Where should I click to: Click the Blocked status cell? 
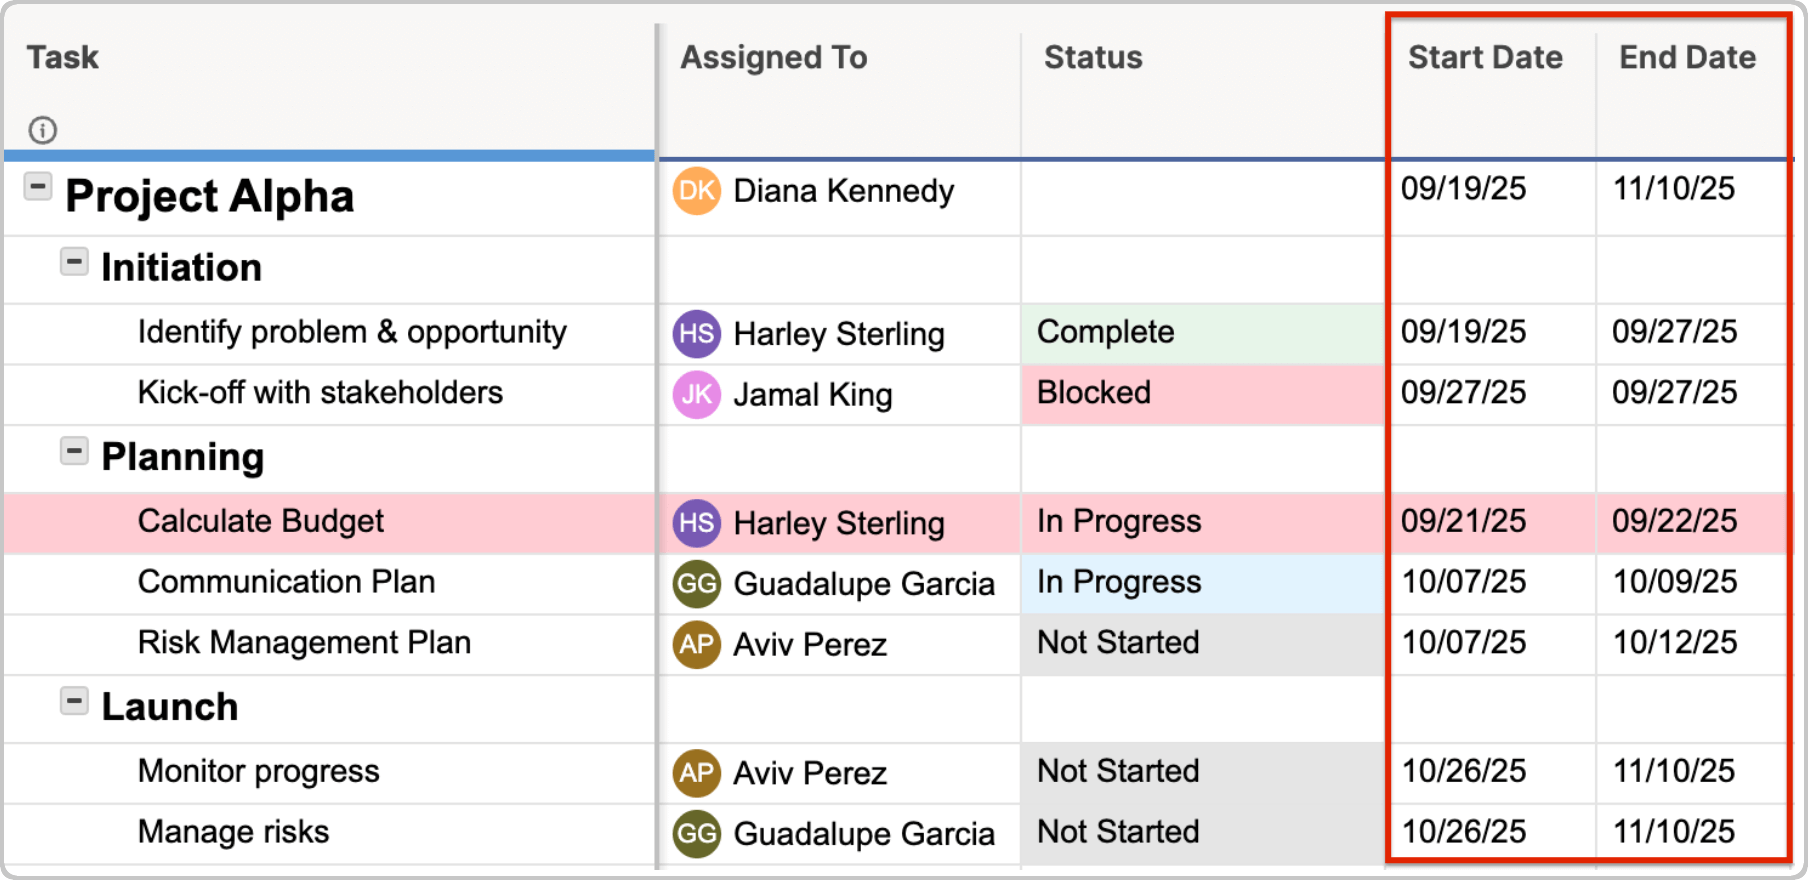[x=1094, y=393]
